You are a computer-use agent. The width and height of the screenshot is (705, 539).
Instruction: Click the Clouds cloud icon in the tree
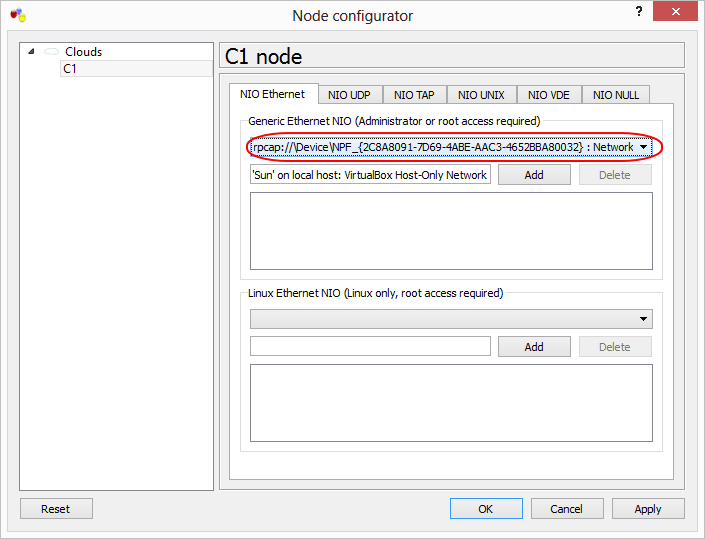51,52
